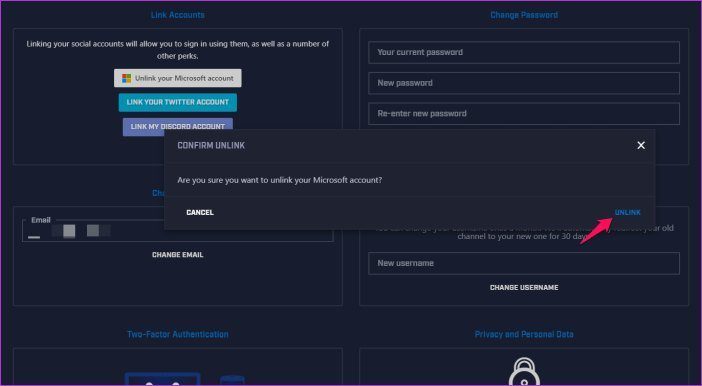Click the CHANGE EMAIL button
This screenshot has width=702, height=386.
click(178, 255)
